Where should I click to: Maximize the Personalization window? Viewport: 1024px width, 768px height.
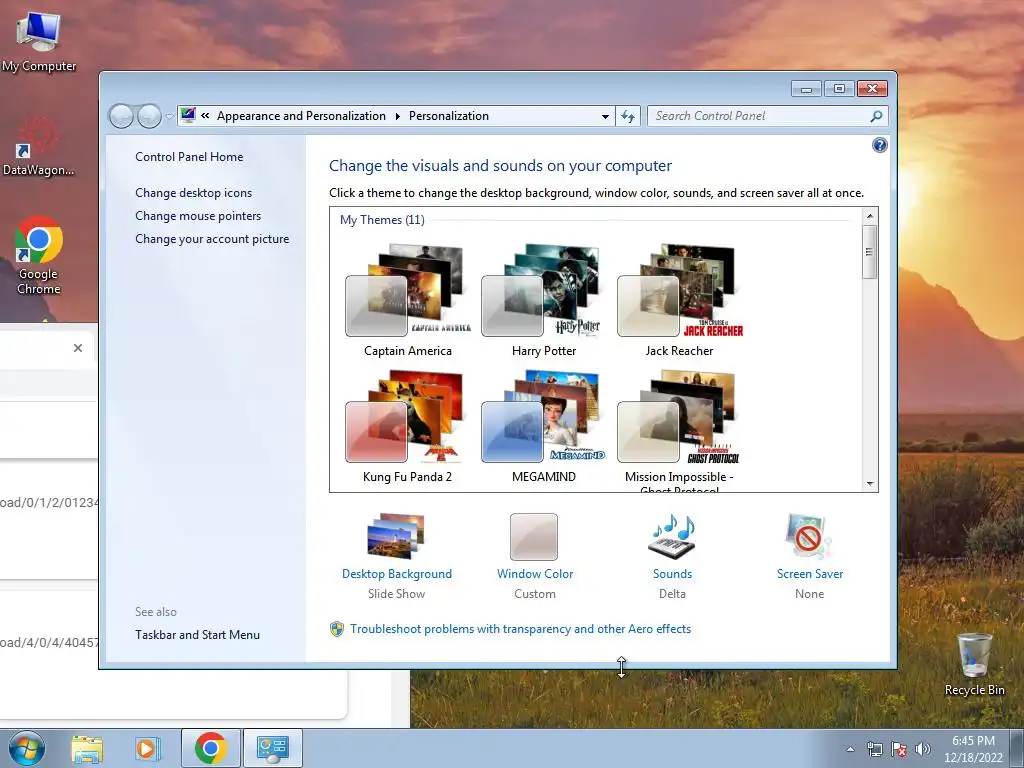(x=839, y=89)
